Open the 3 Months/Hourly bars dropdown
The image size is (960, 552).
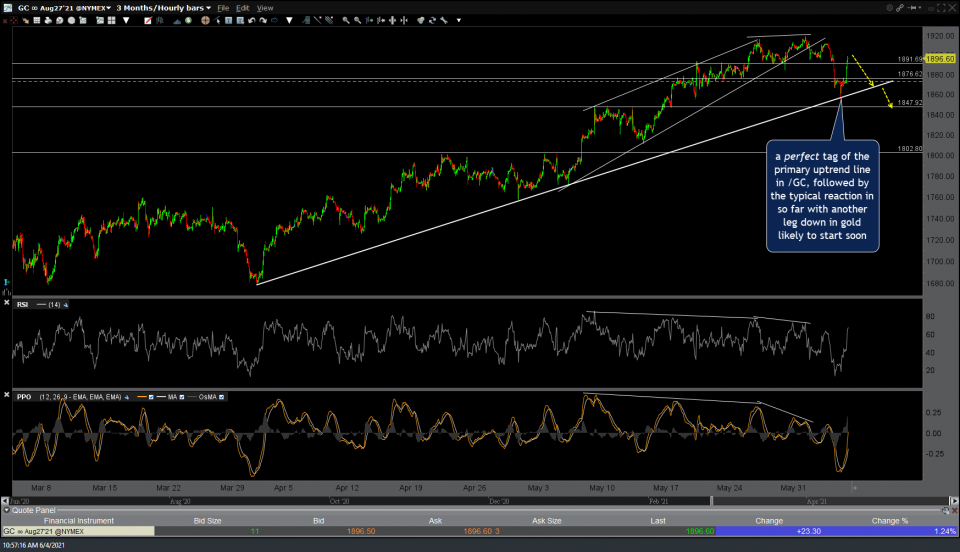coord(161,7)
